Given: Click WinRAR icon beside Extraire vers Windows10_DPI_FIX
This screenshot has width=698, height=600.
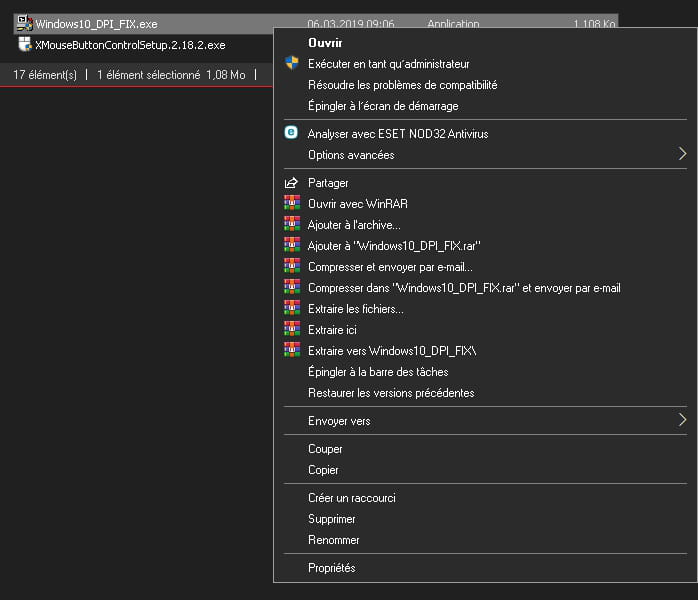Looking at the screenshot, I should pyautogui.click(x=292, y=350).
